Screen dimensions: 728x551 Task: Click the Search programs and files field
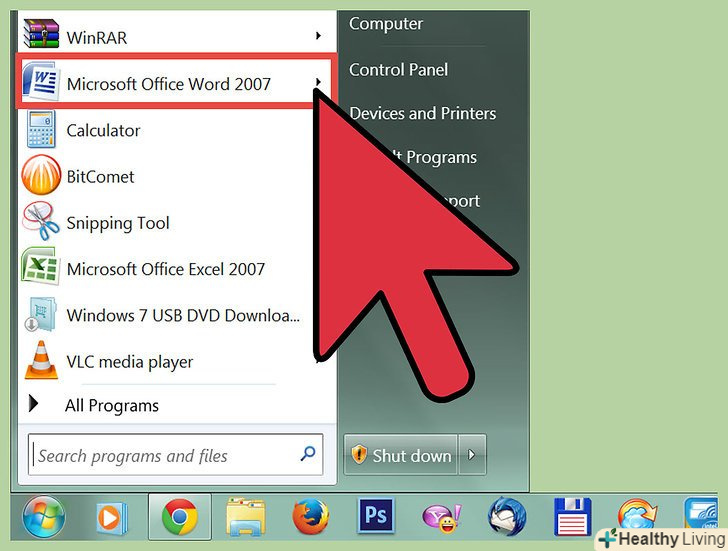(176, 454)
